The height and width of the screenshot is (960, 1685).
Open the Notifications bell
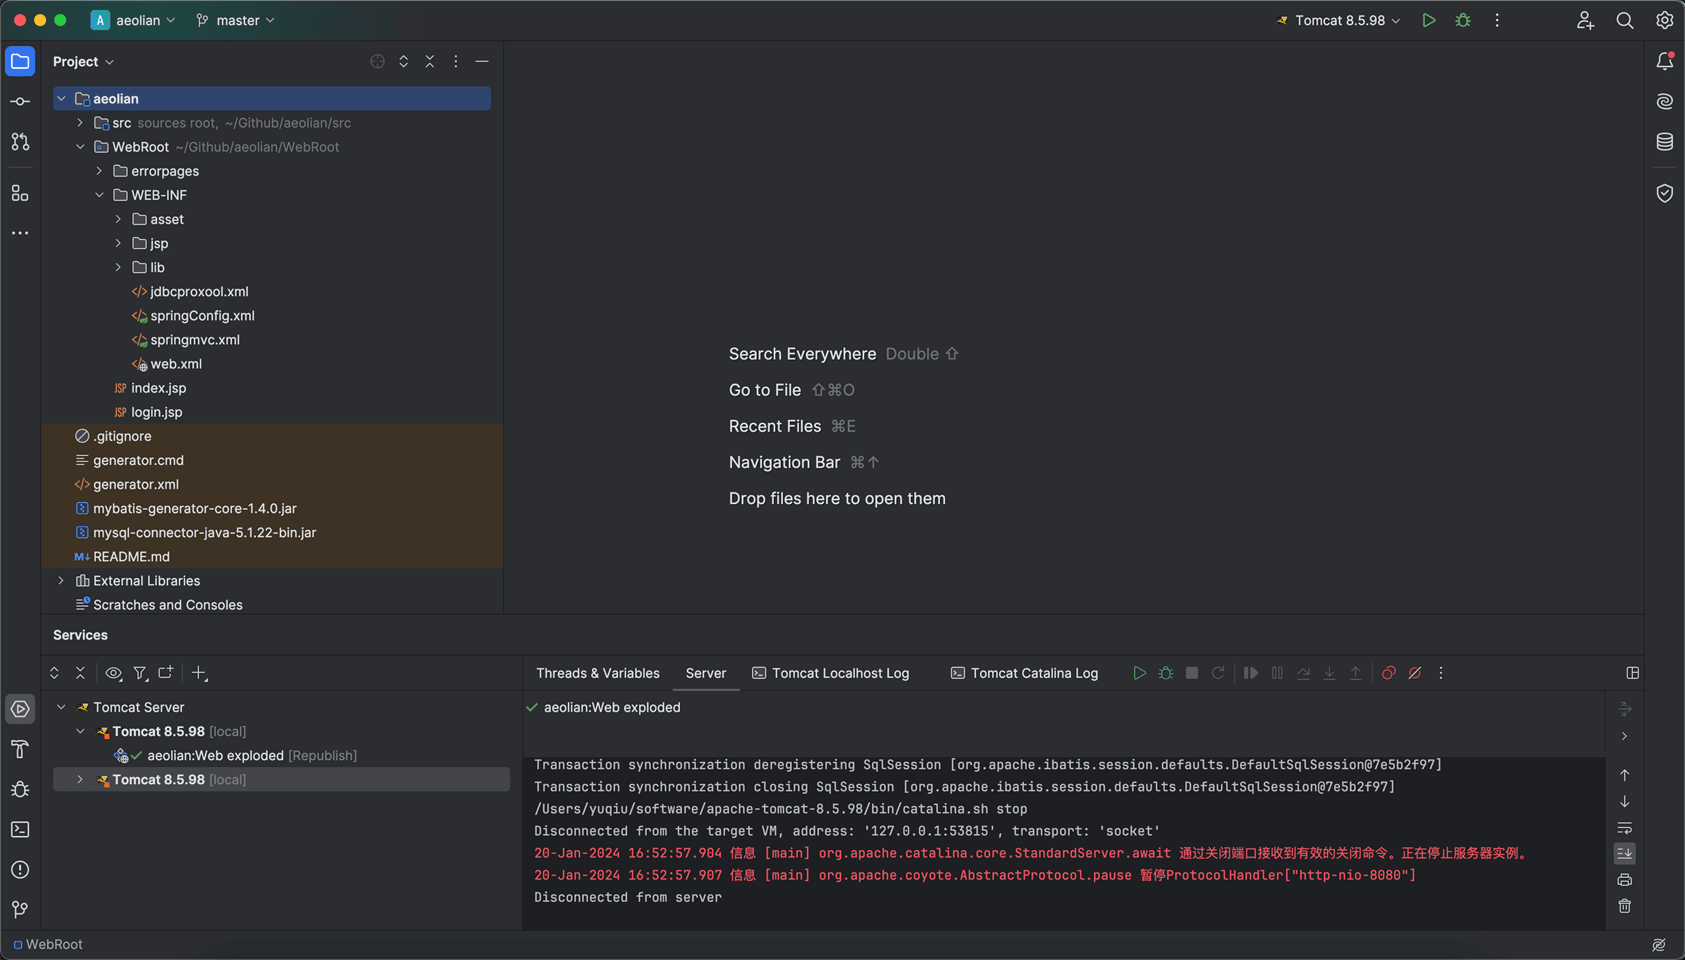1665,61
